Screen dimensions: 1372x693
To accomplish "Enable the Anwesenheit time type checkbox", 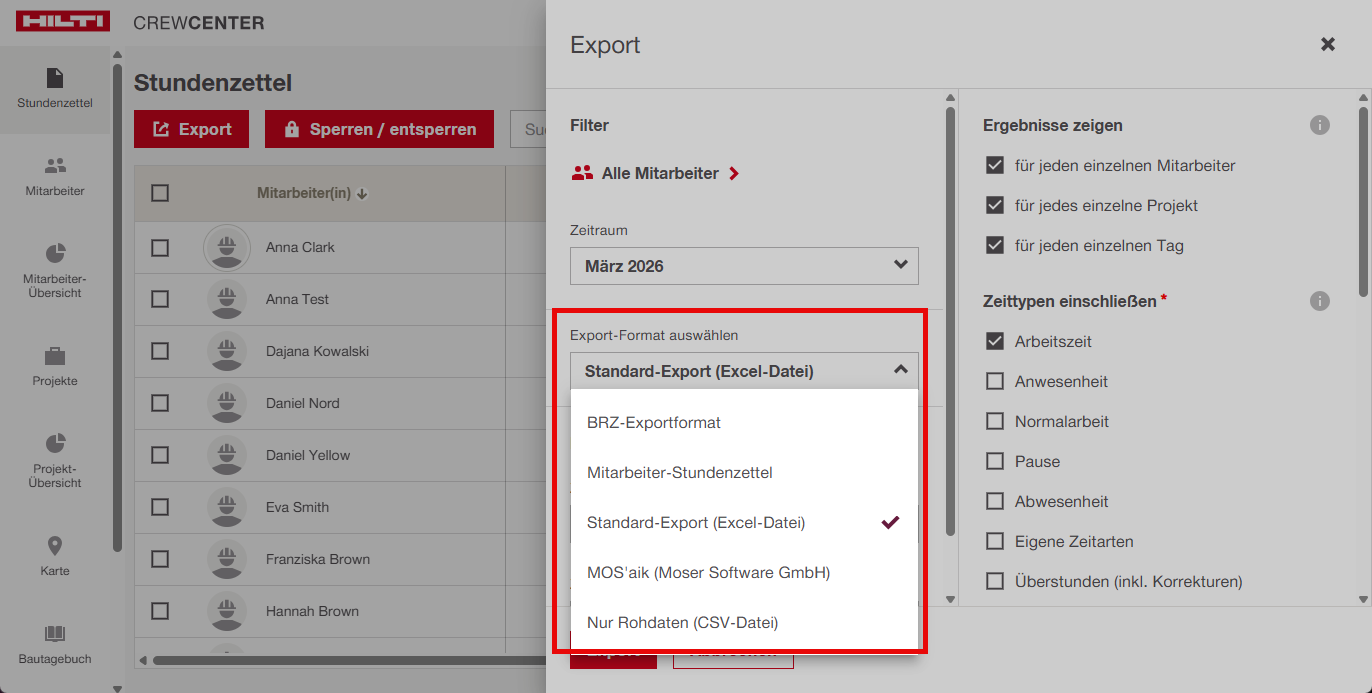I will tap(994, 381).
